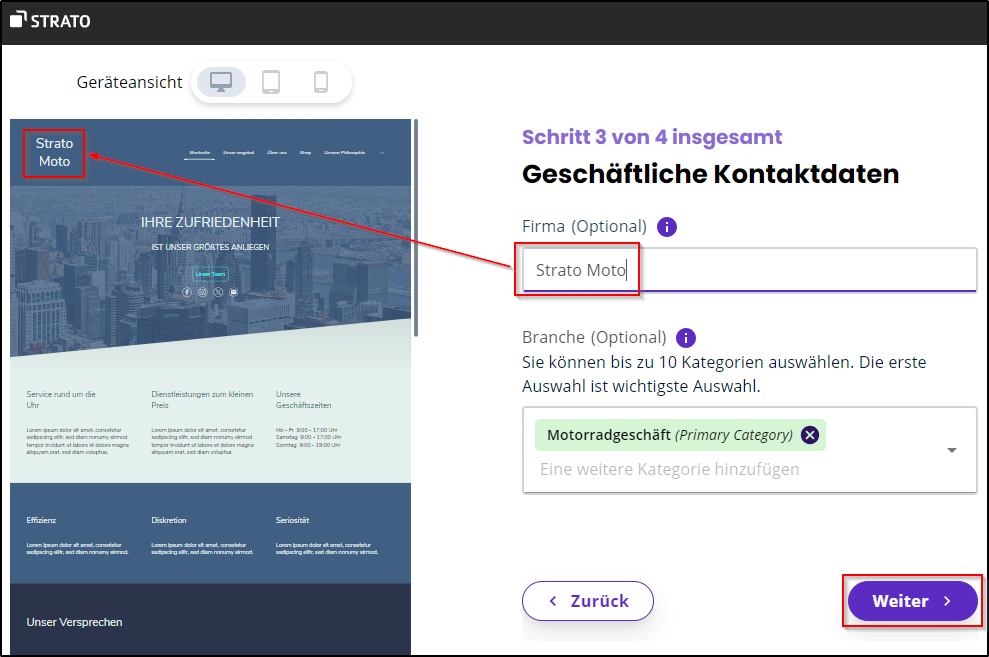Image resolution: width=989 pixels, height=657 pixels.
Task: Select Shop in the preview navigation
Action: point(305,152)
